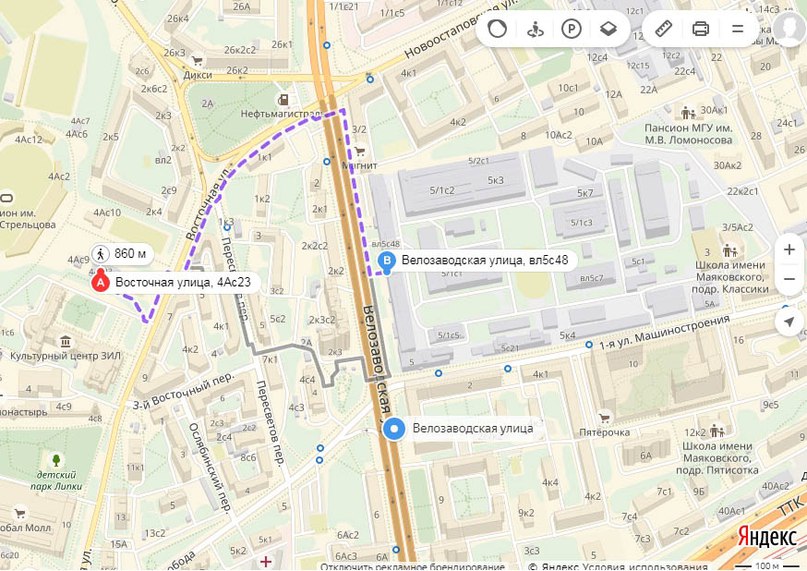Click the Яндекс logo
807x571 pixels.
click(x=767, y=537)
